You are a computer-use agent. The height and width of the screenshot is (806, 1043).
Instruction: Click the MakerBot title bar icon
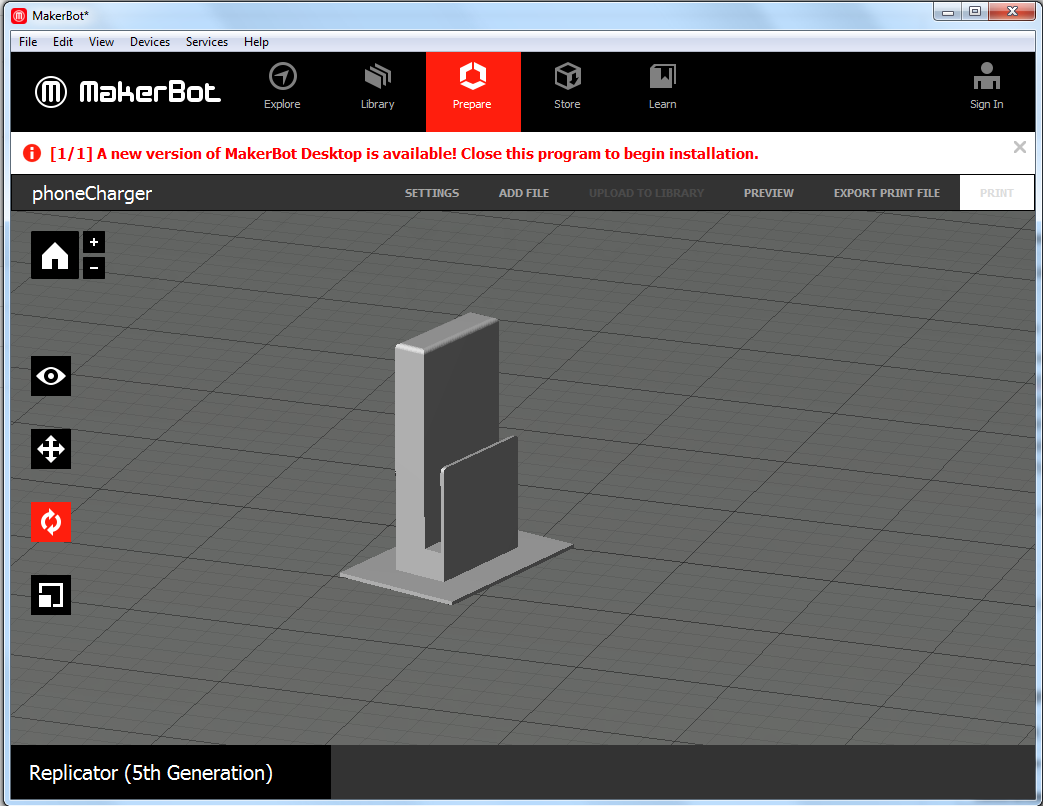point(19,15)
